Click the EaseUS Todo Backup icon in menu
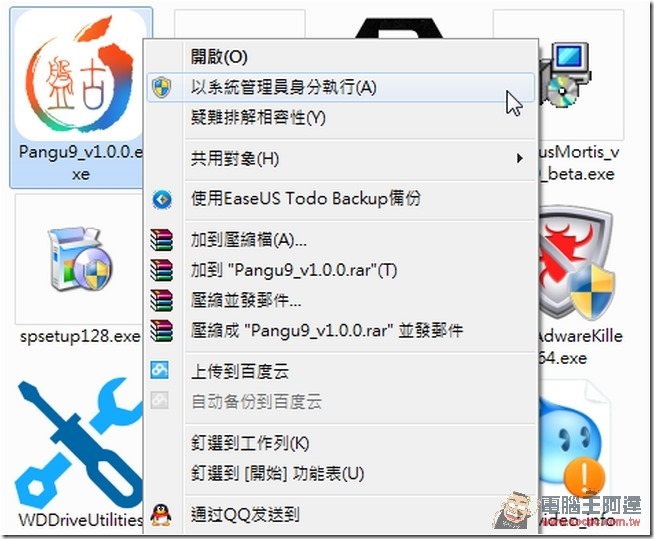 pos(161,199)
